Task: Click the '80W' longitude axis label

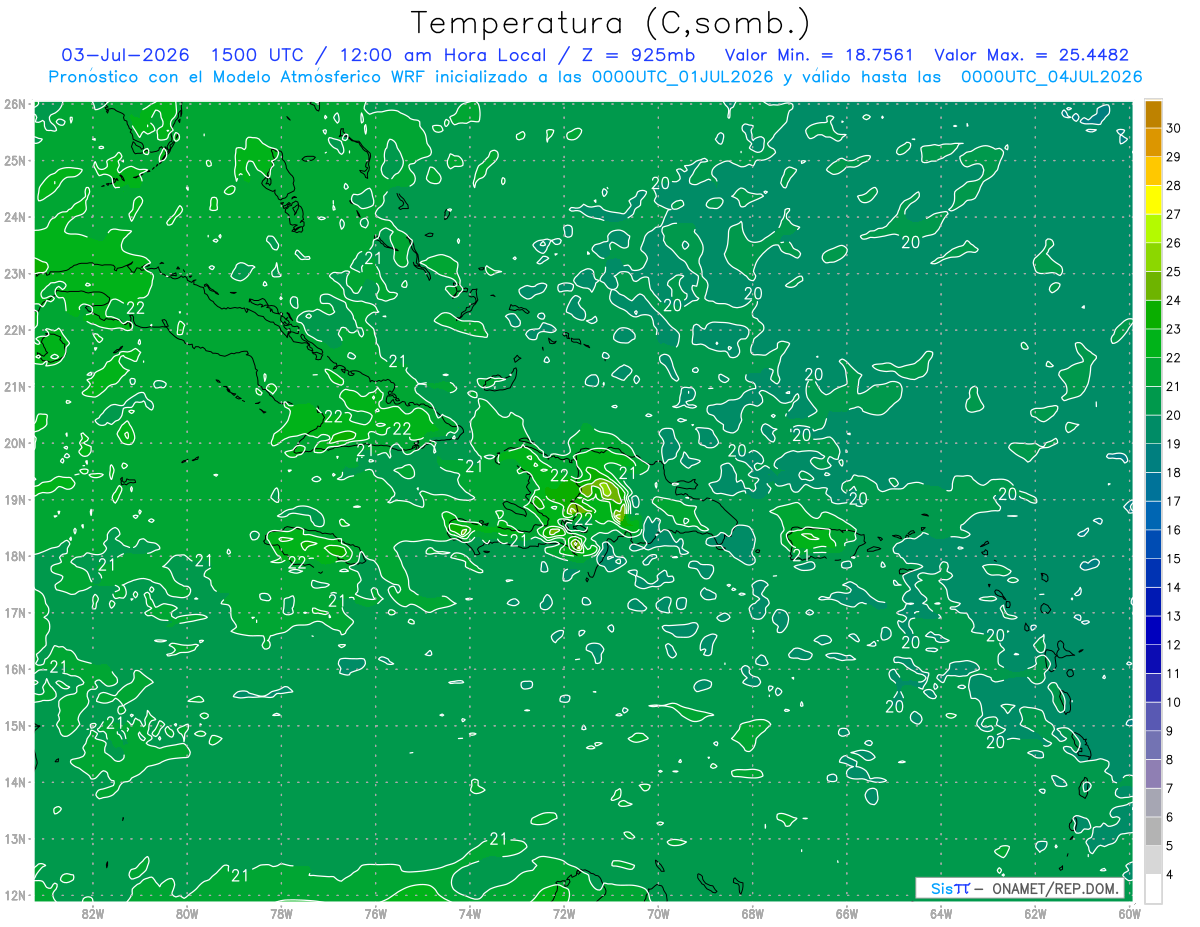Action: coord(187,913)
